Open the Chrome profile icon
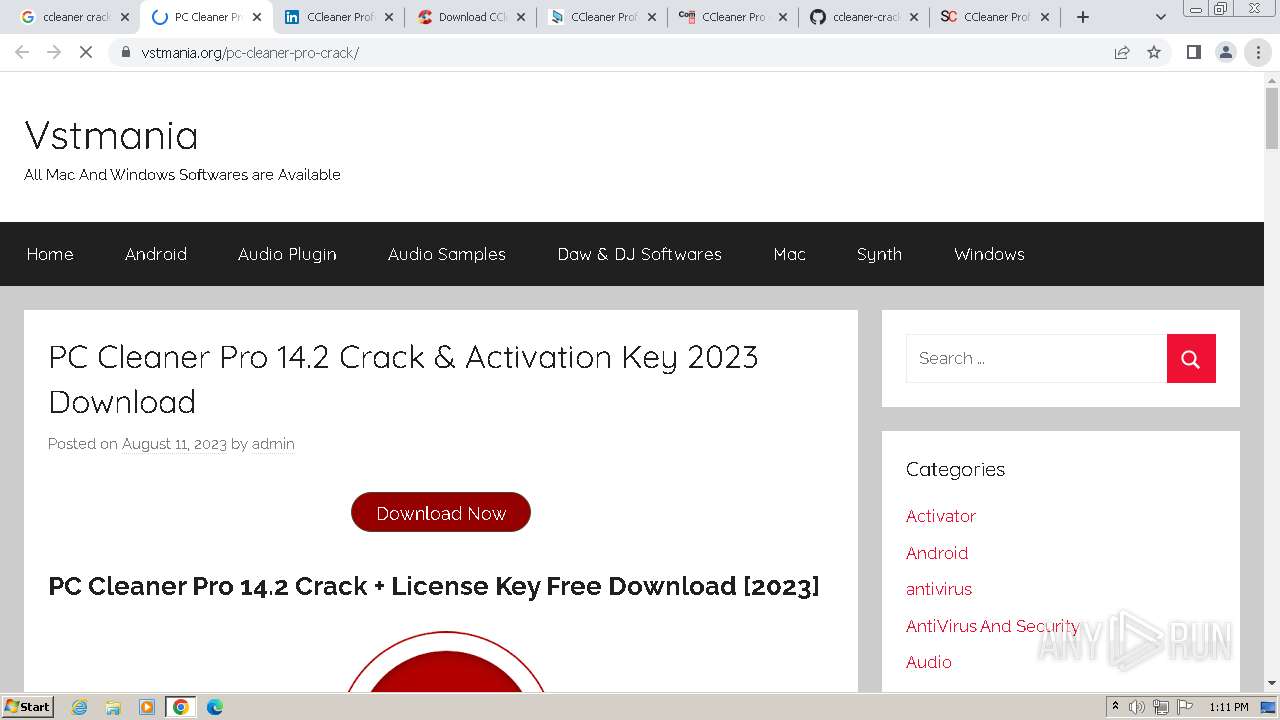 1226,52
